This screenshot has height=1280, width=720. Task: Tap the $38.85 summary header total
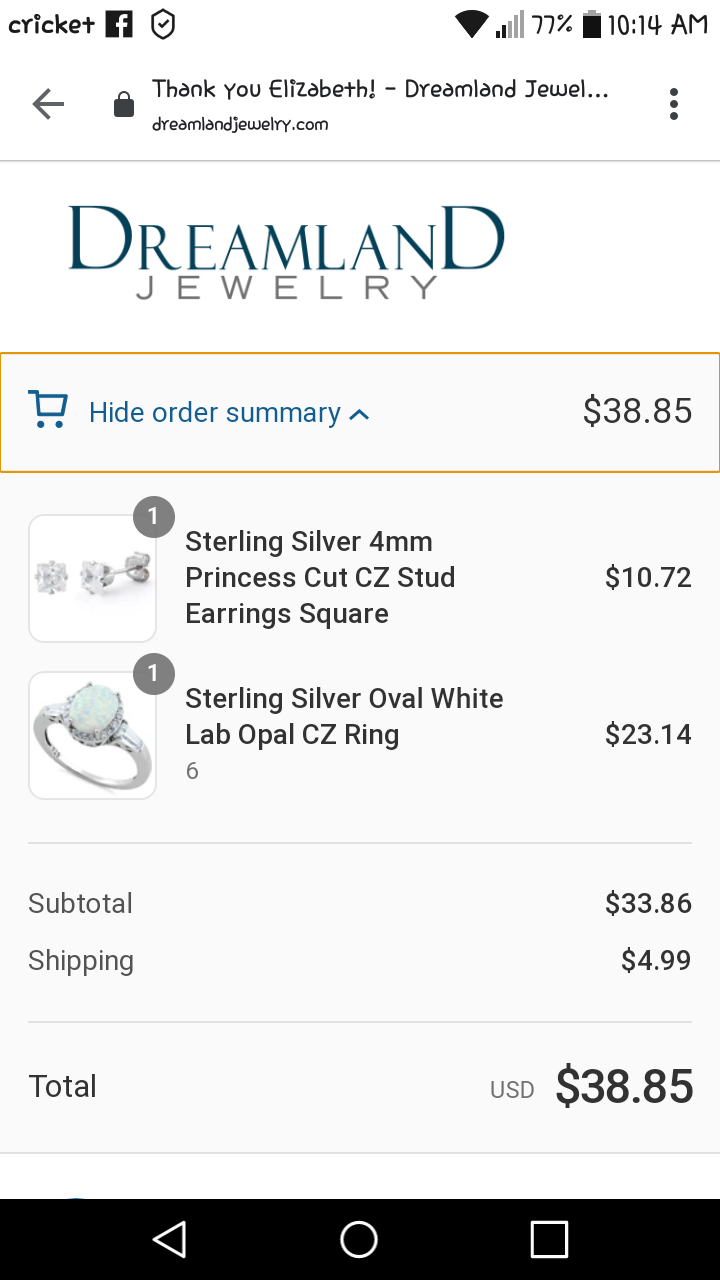[637, 411]
